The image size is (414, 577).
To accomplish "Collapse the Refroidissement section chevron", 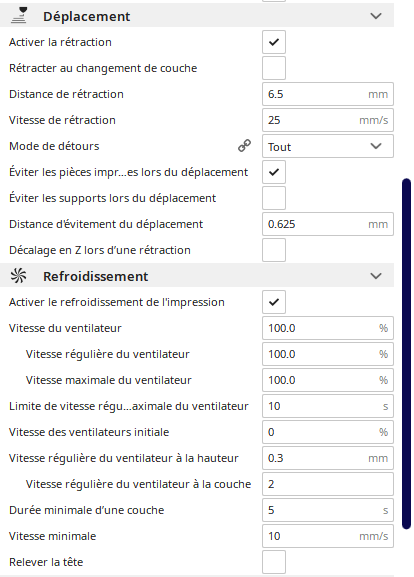I will pos(376,276).
